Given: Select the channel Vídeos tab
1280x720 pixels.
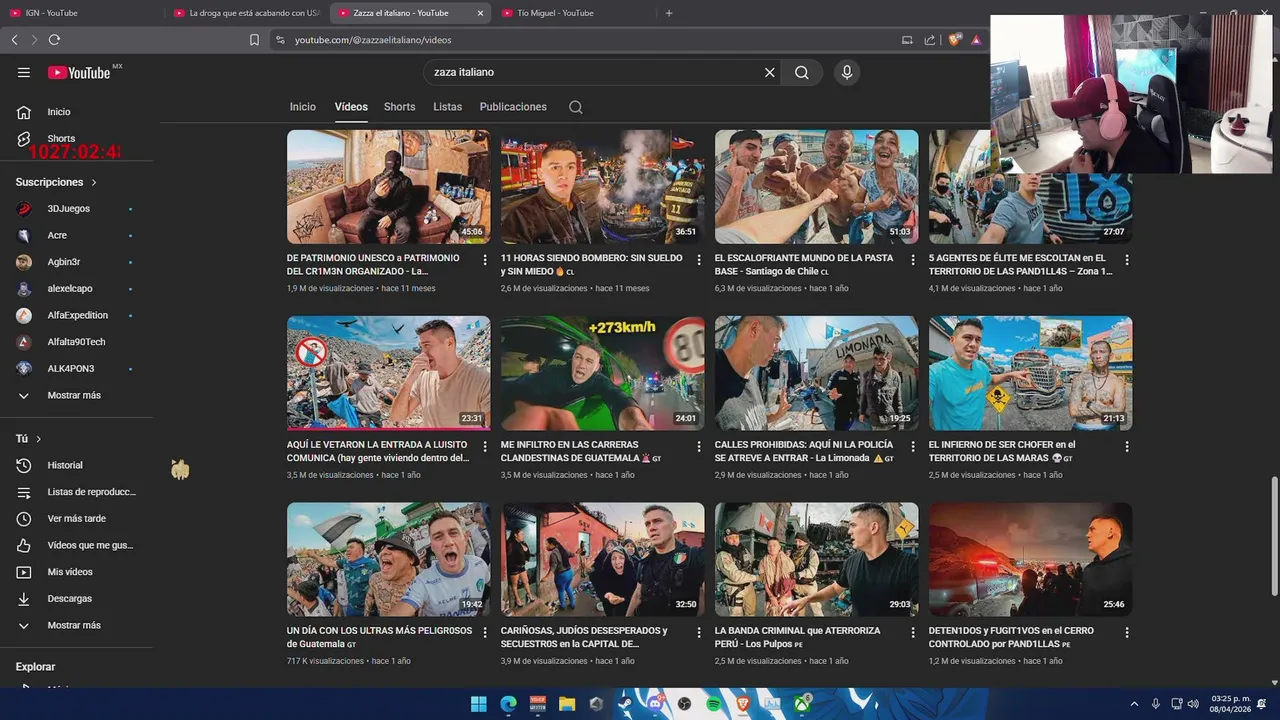Looking at the screenshot, I should click(x=351, y=107).
